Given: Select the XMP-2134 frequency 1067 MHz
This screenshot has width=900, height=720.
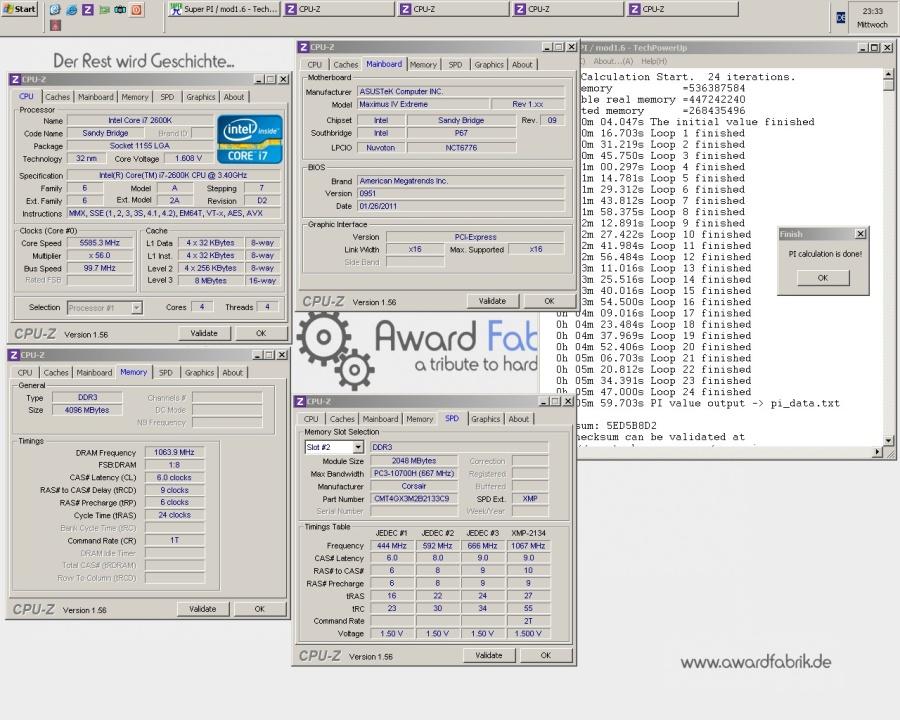Looking at the screenshot, I should click(x=528, y=546).
